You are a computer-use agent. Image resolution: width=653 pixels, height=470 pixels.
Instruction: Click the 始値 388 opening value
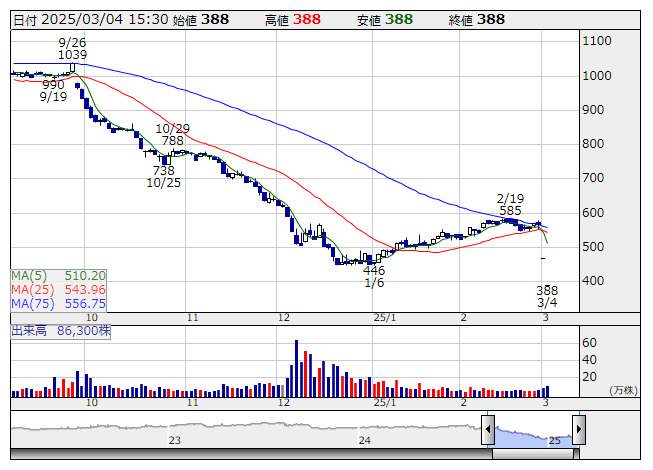201,20
